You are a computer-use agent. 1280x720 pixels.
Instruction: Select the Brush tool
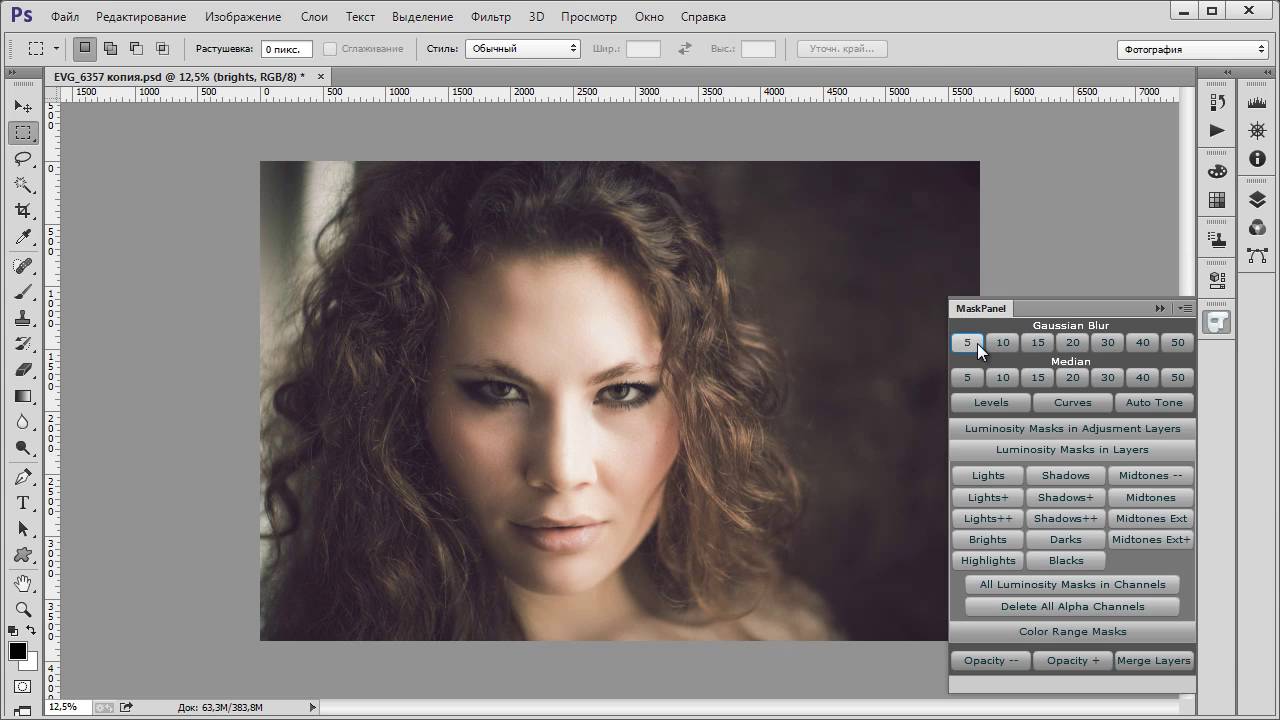pos(23,292)
